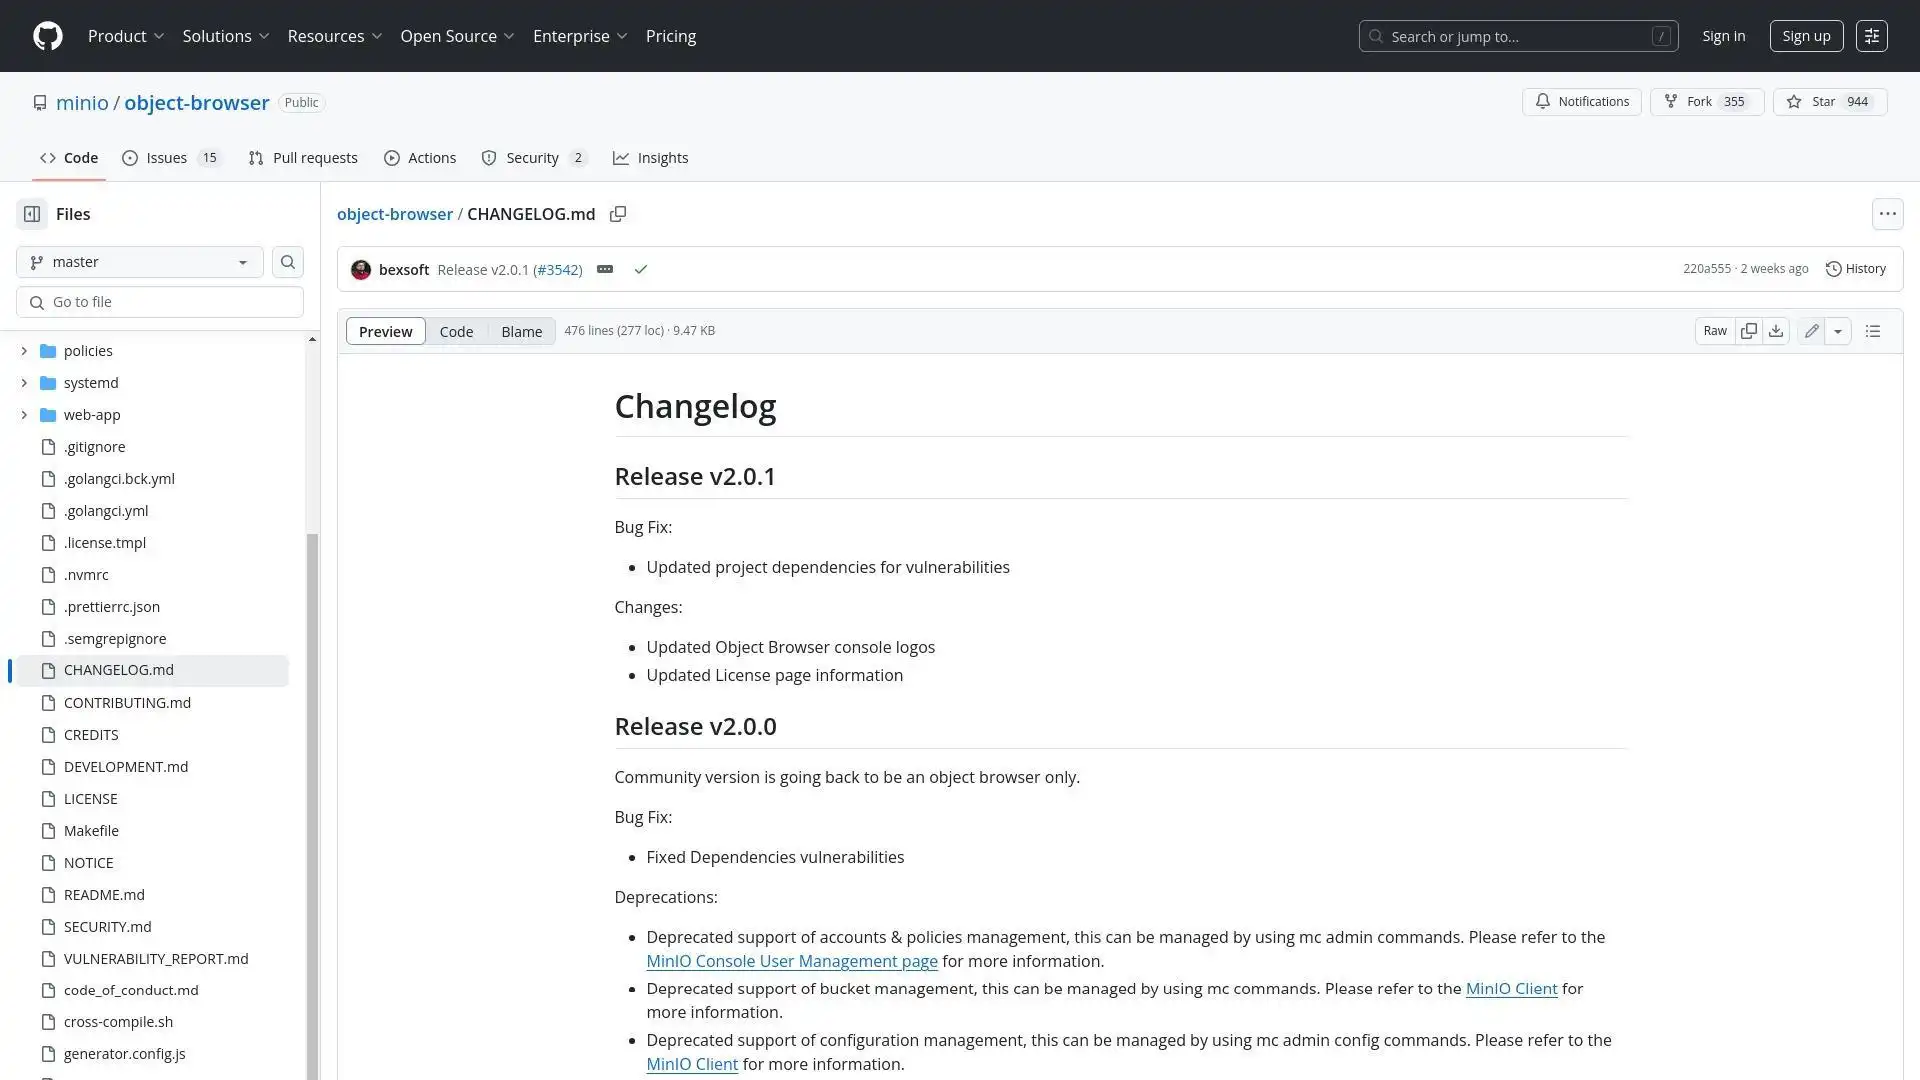Open the Enterprise menu dropdown
1920x1080 pixels.
(580, 36)
